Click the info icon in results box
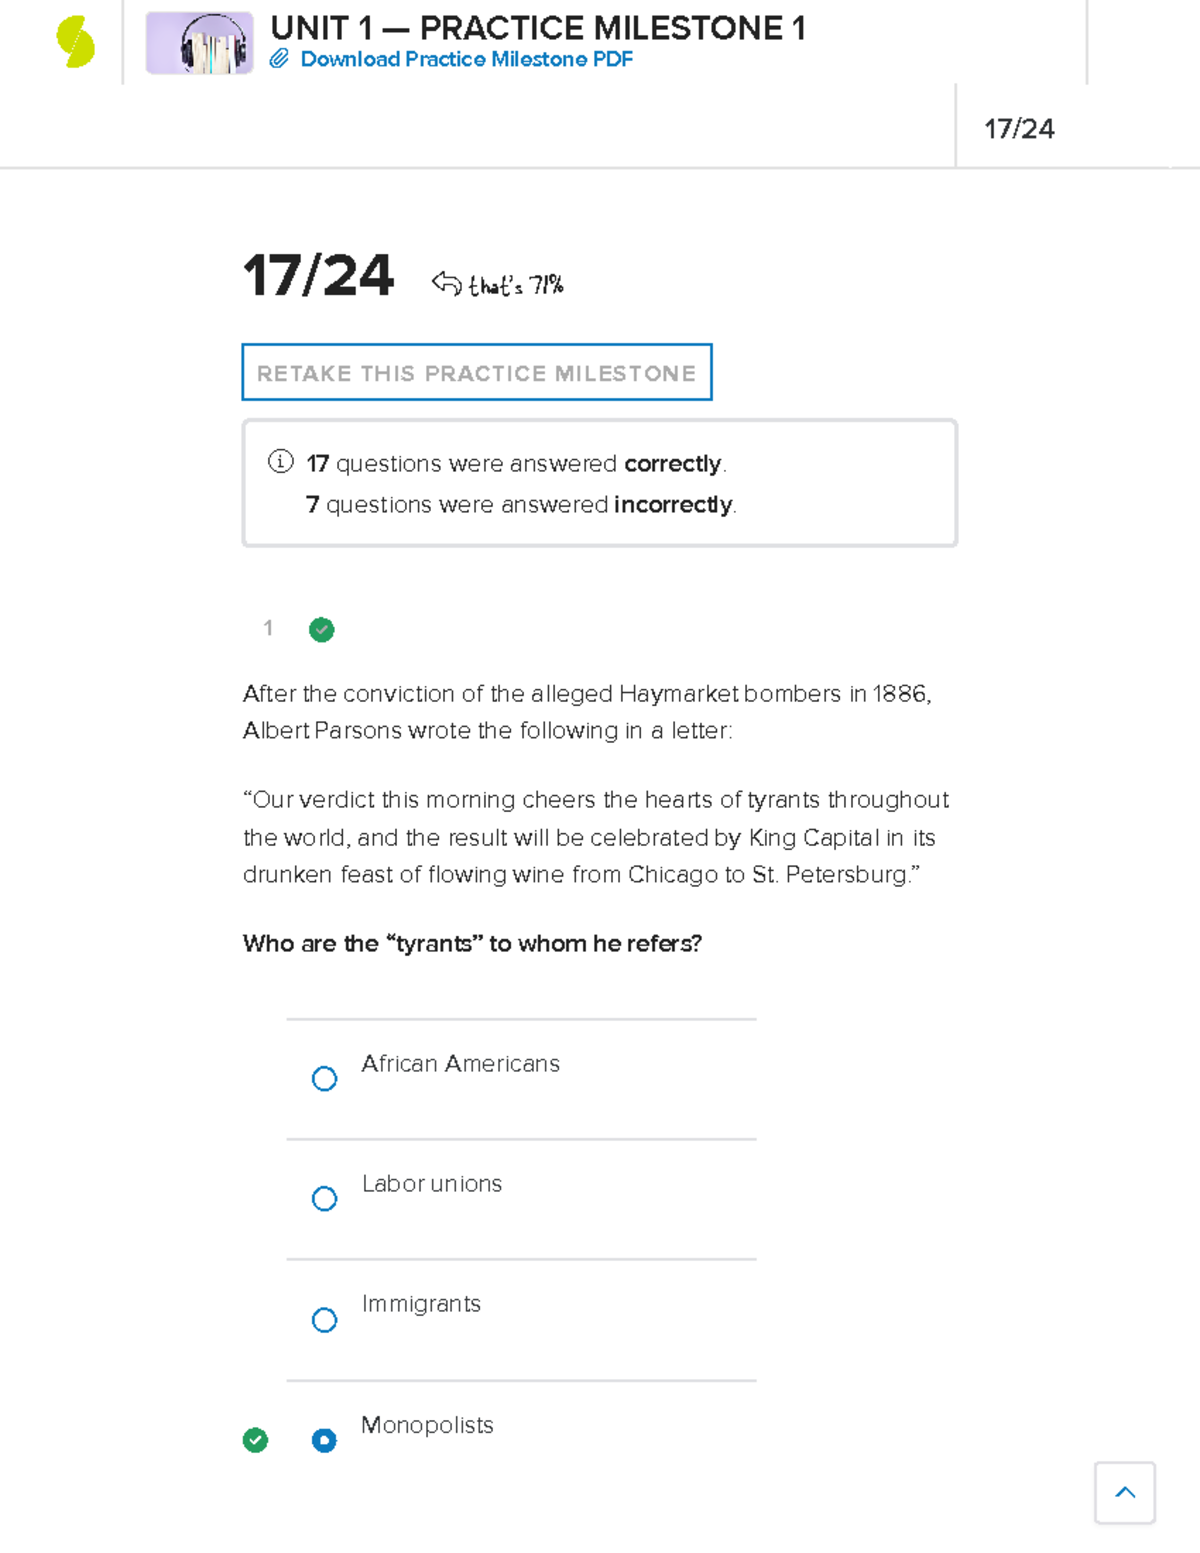This screenshot has height=1553, width=1200. [281, 462]
